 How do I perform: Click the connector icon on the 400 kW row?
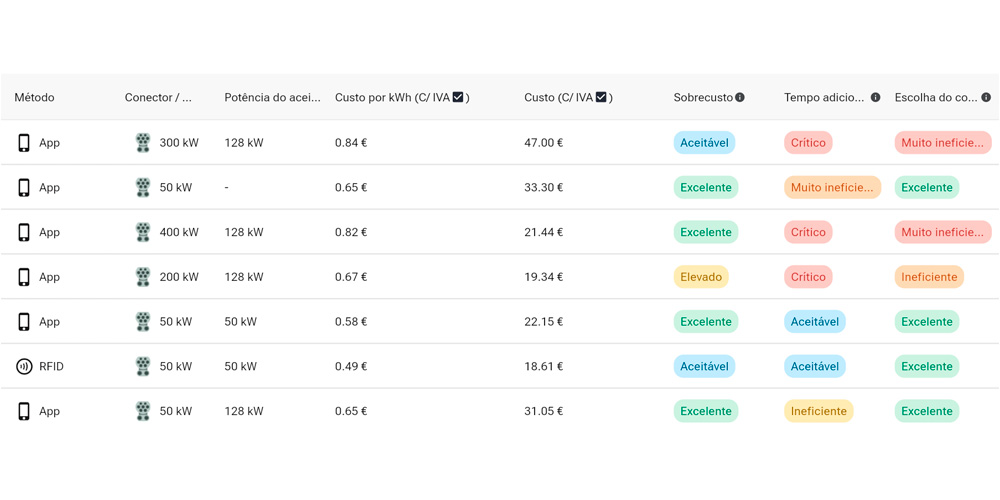pos(143,232)
